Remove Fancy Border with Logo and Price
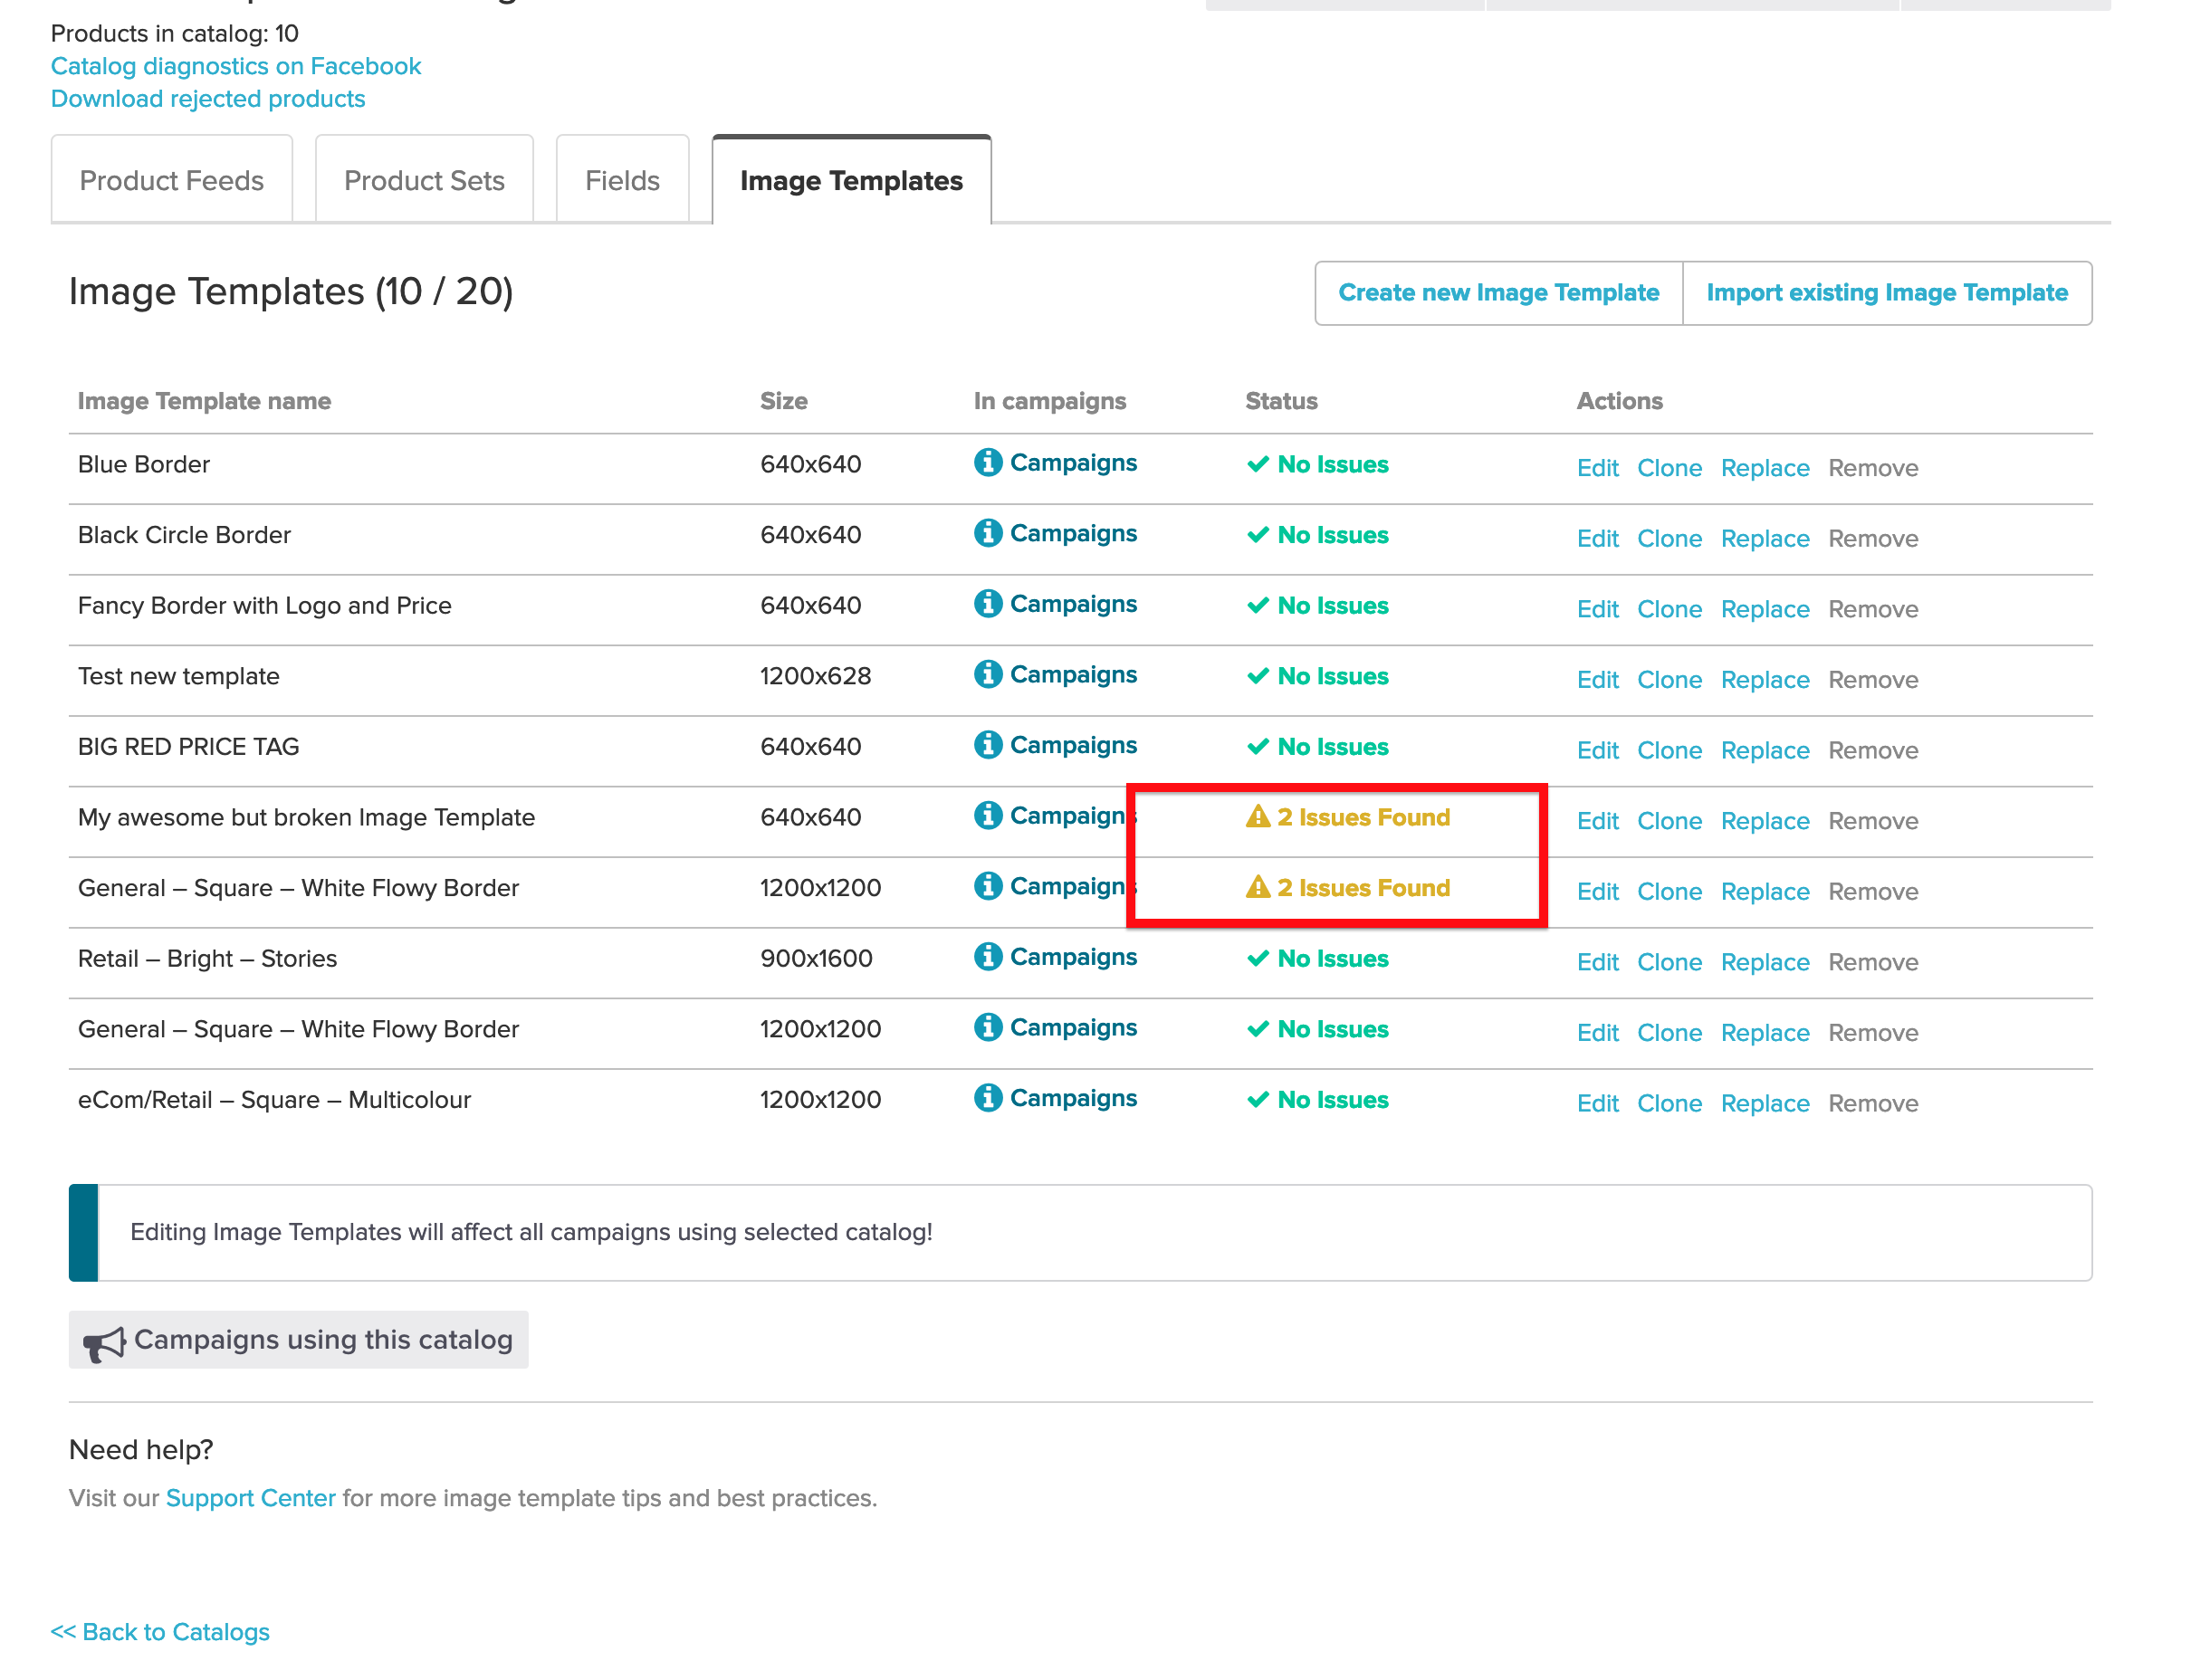The width and height of the screenshot is (2191, 1680). [x=1872, y=609]
